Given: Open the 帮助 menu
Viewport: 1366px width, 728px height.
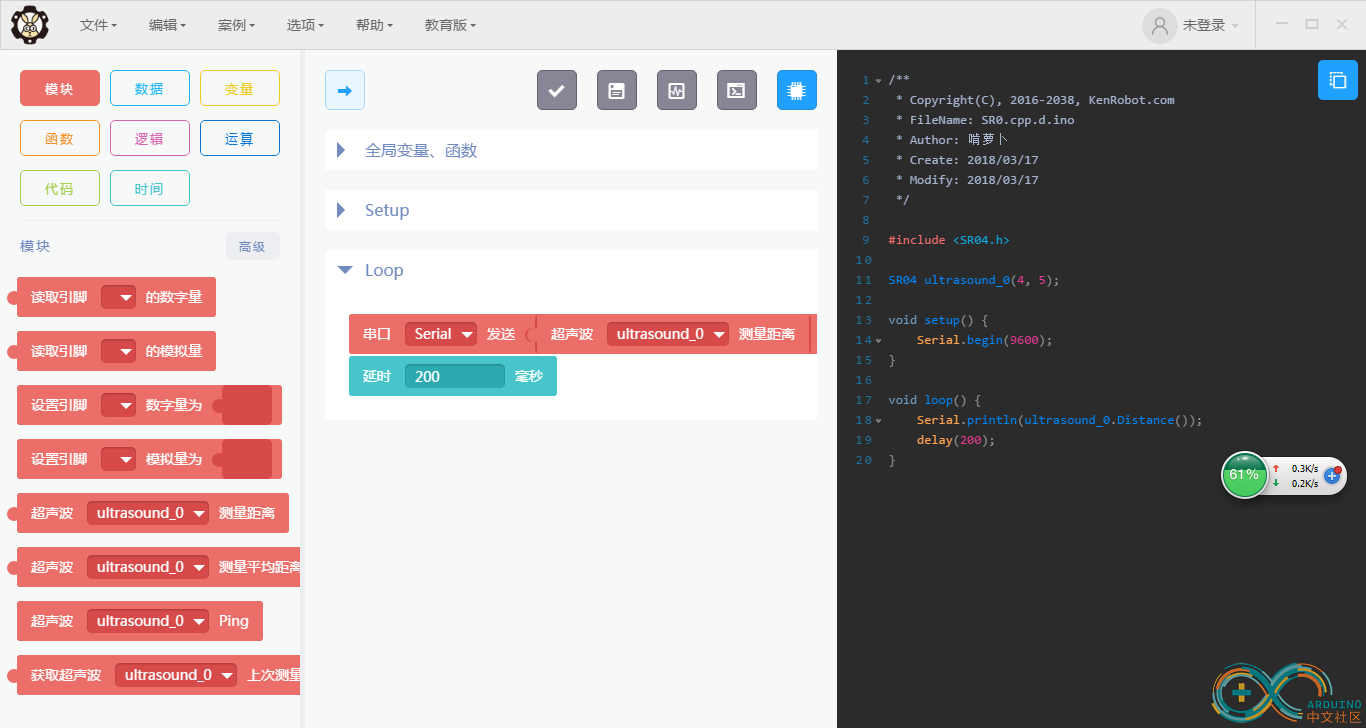Looking at the screenshot, I should pos(374,25).
